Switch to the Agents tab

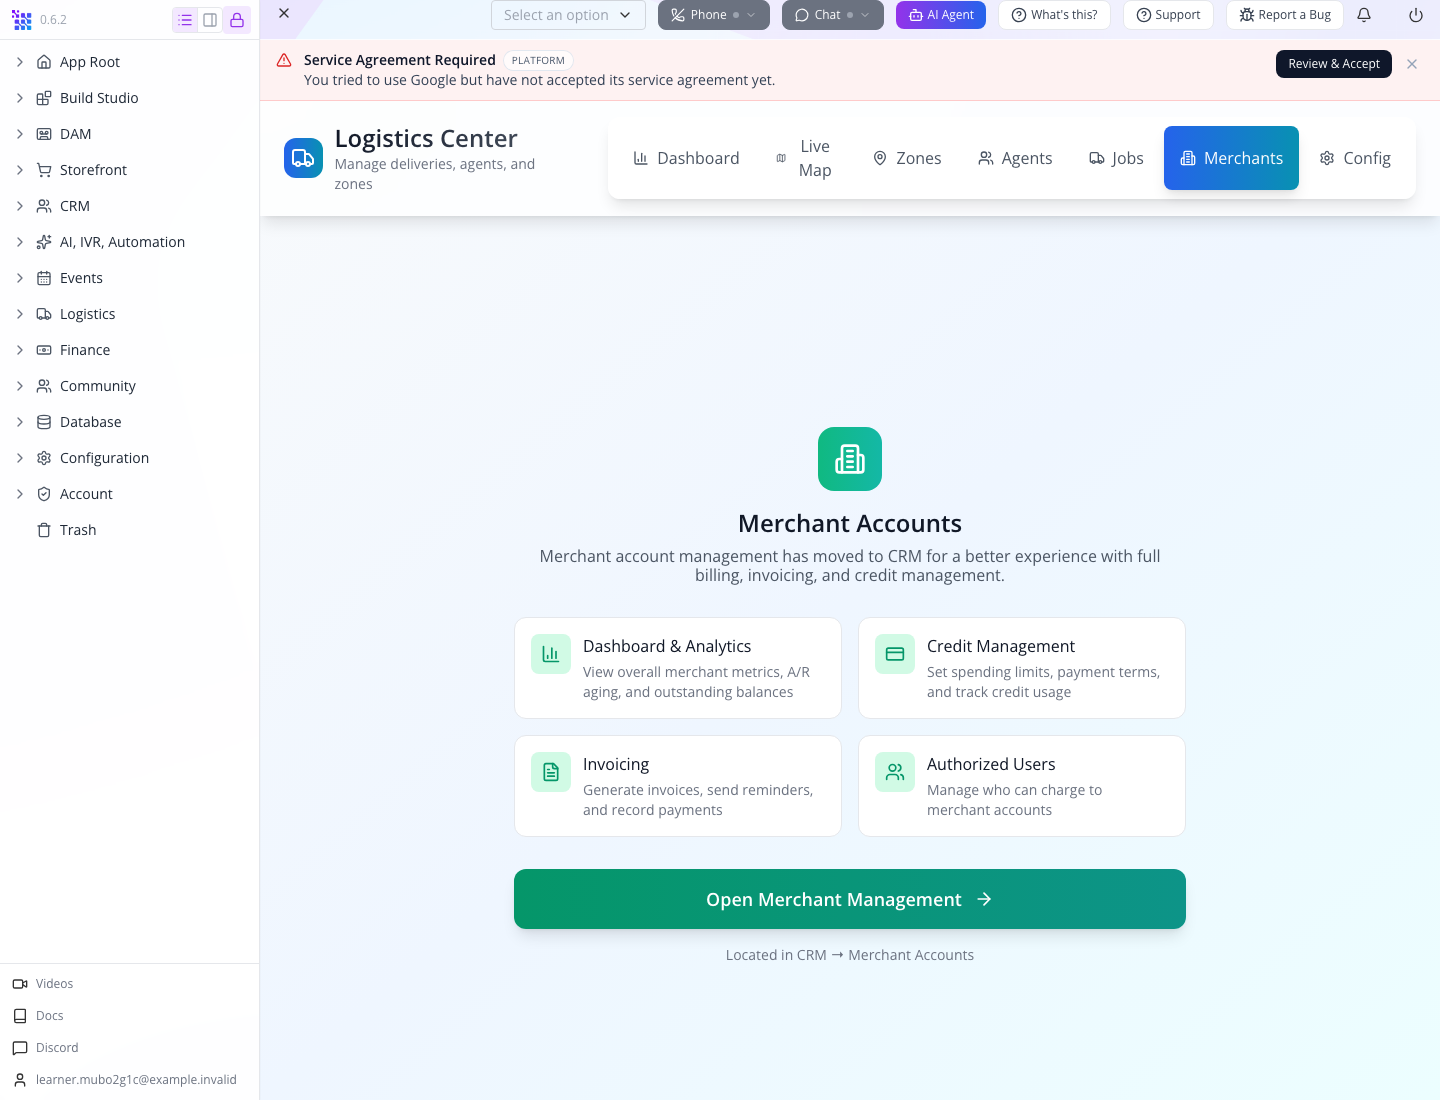click(1015, 158)
